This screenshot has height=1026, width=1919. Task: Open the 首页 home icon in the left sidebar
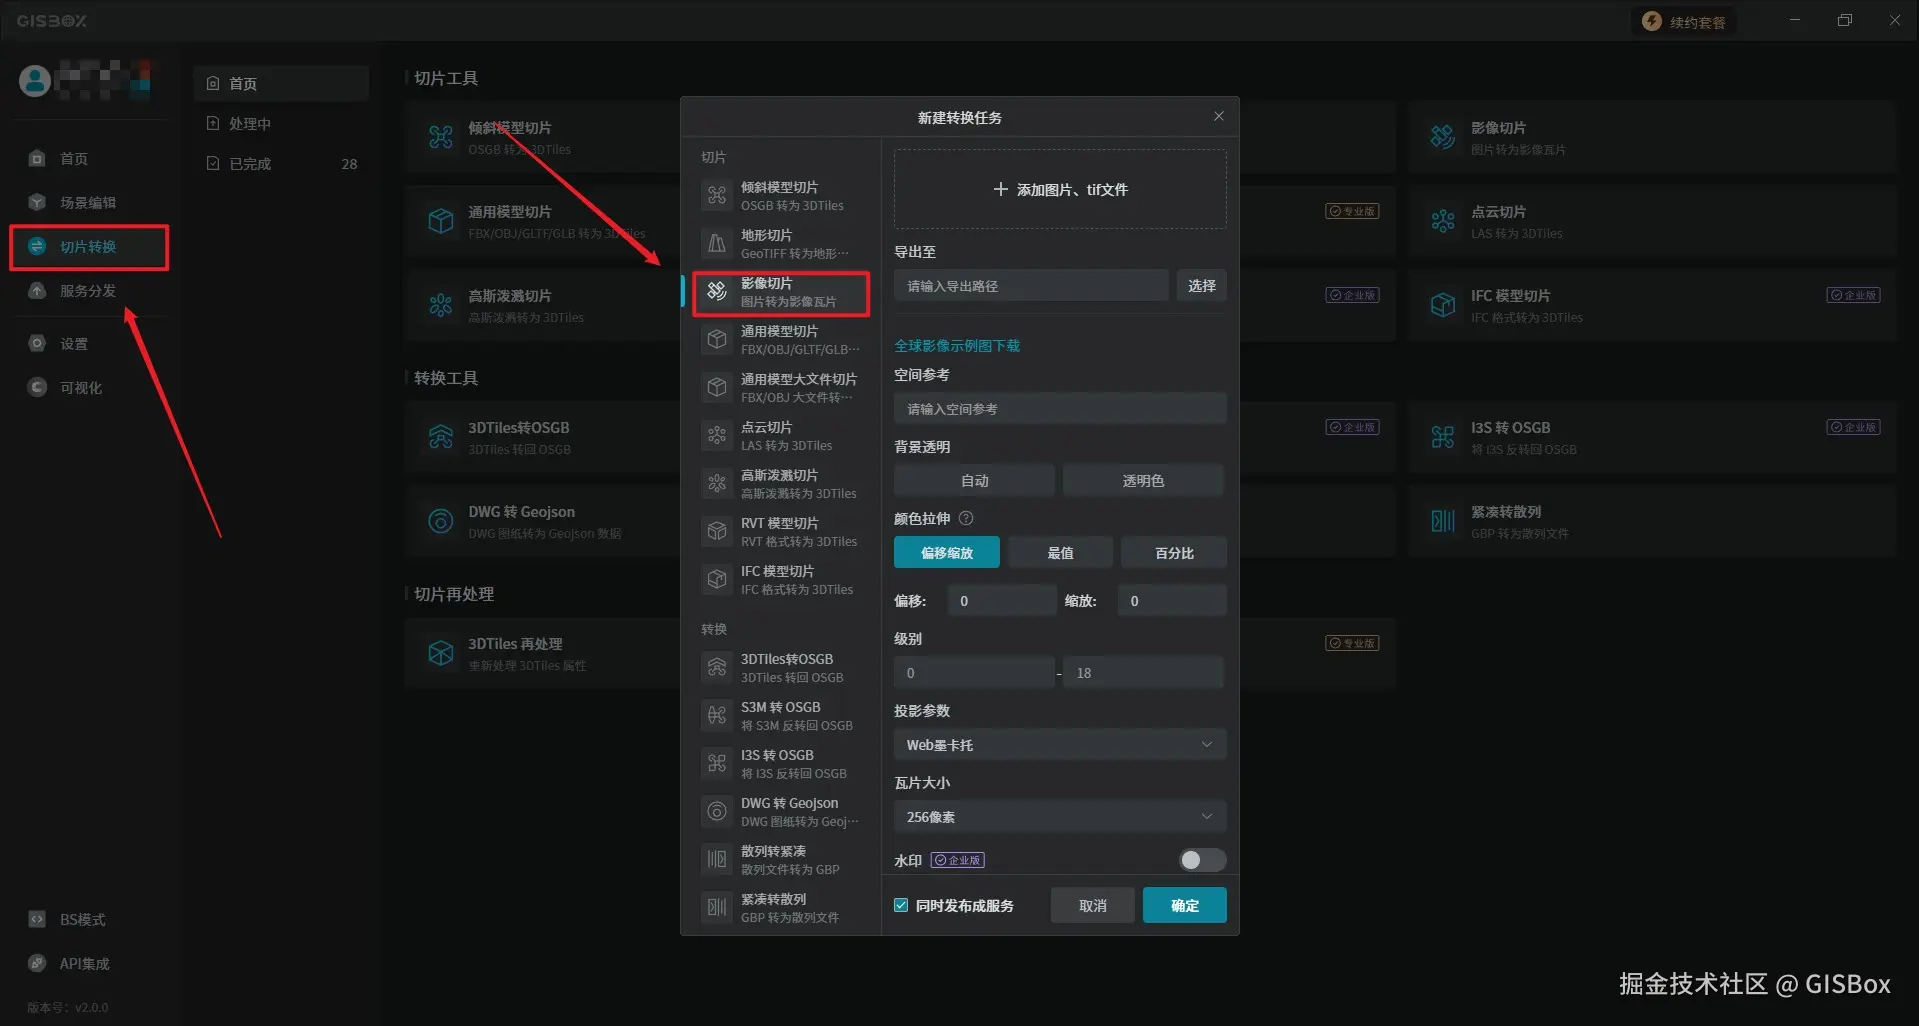pyautogui.click(x=37, y=158)
